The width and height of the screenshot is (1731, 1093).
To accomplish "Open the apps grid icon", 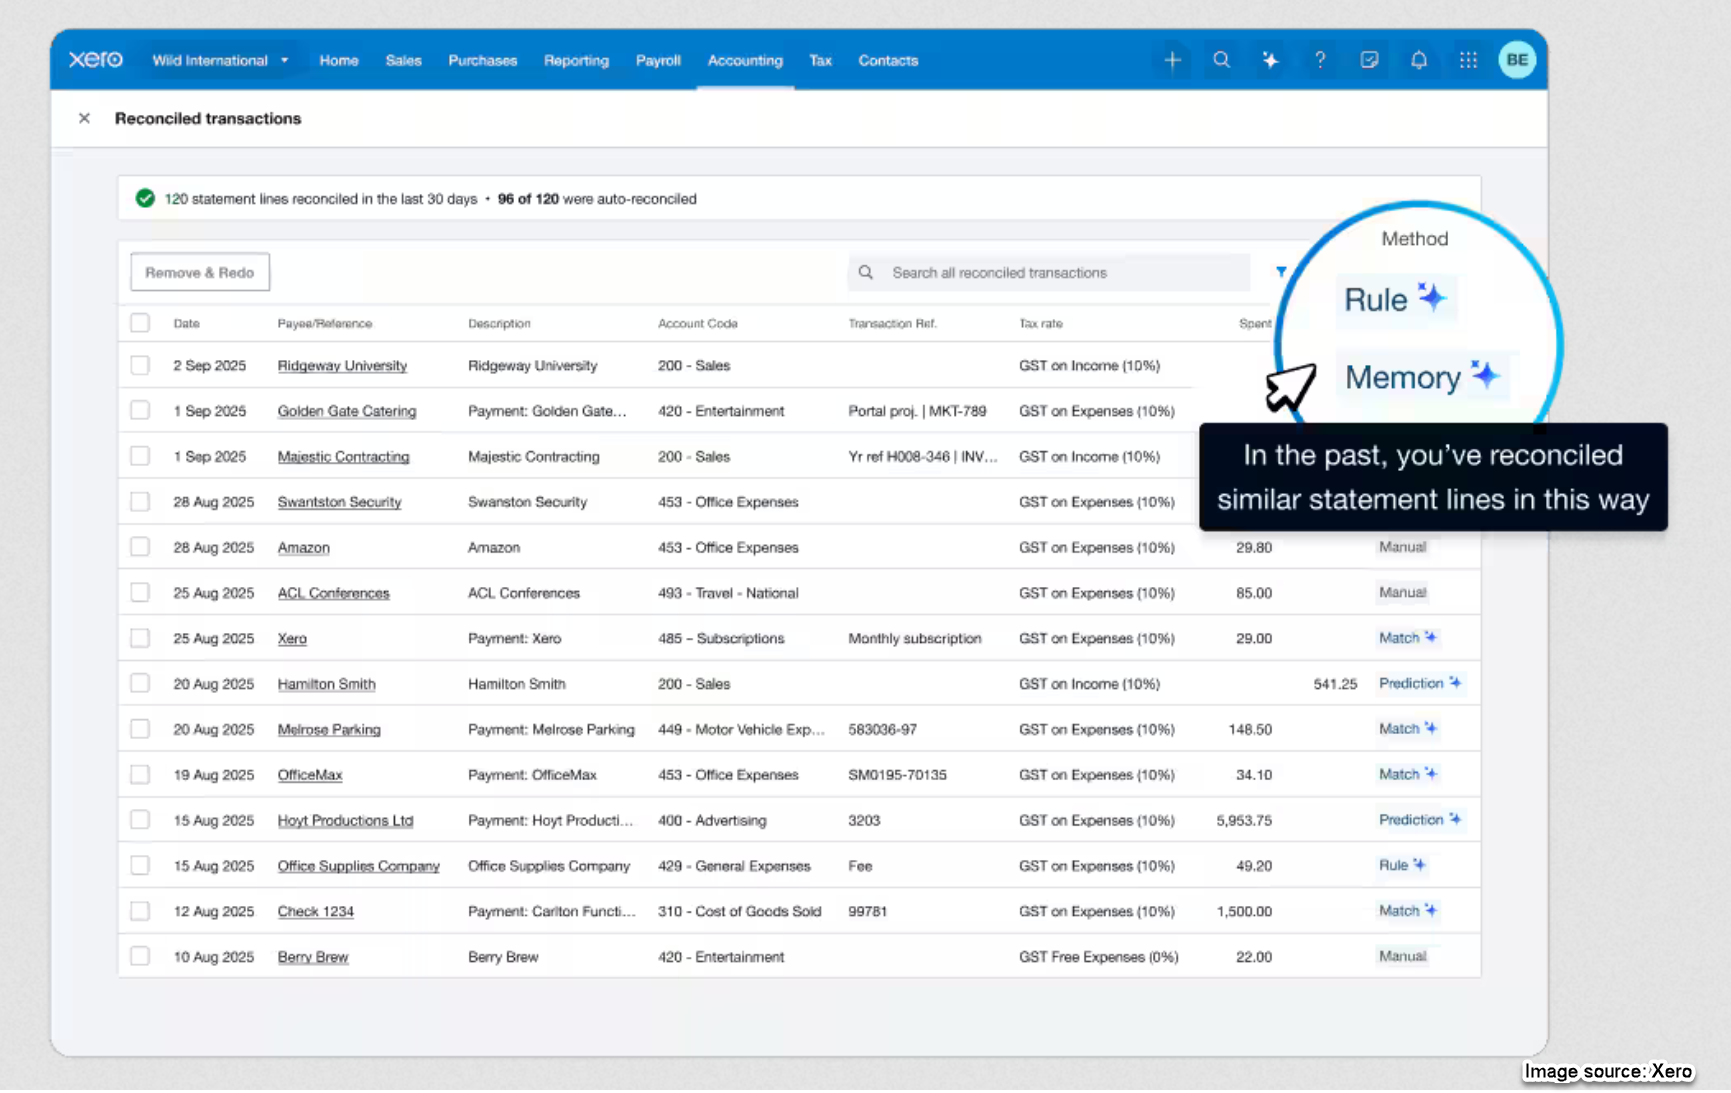I will point(1467,60).
